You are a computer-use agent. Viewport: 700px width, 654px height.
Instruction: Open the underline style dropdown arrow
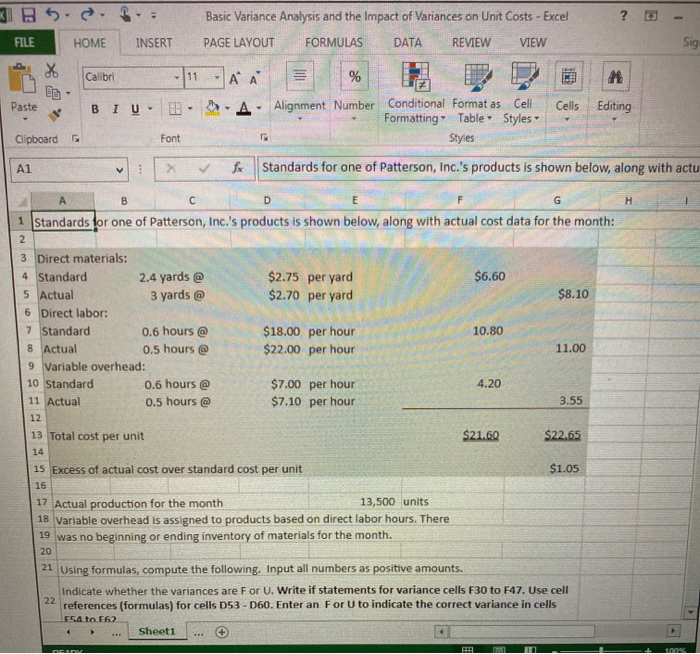pos(150,109)
